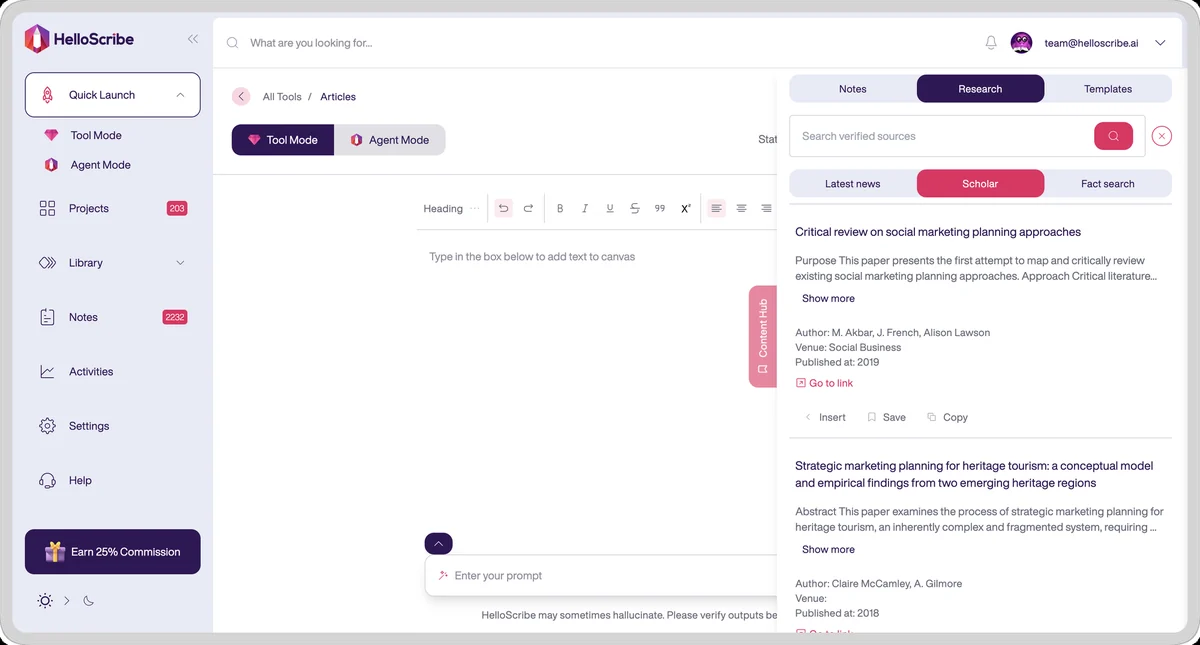The image size is (1200, 645).
Task: Toggle bold formatting
Action: 560,208
